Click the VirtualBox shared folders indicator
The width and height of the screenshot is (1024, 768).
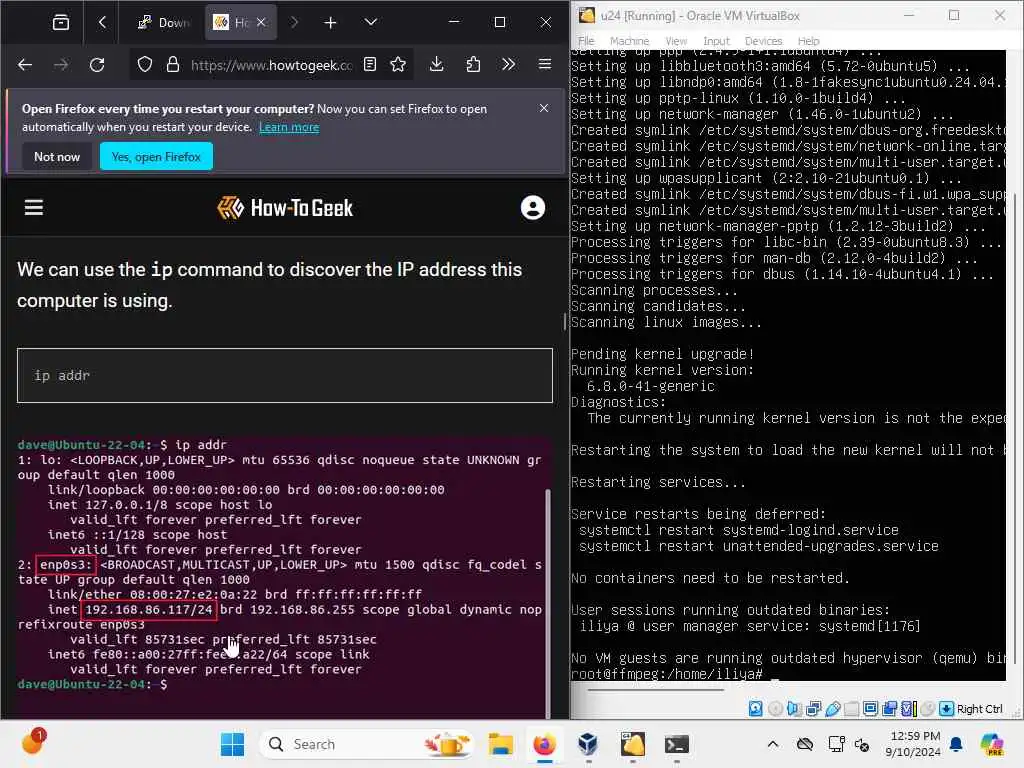[x=851, y=709]
